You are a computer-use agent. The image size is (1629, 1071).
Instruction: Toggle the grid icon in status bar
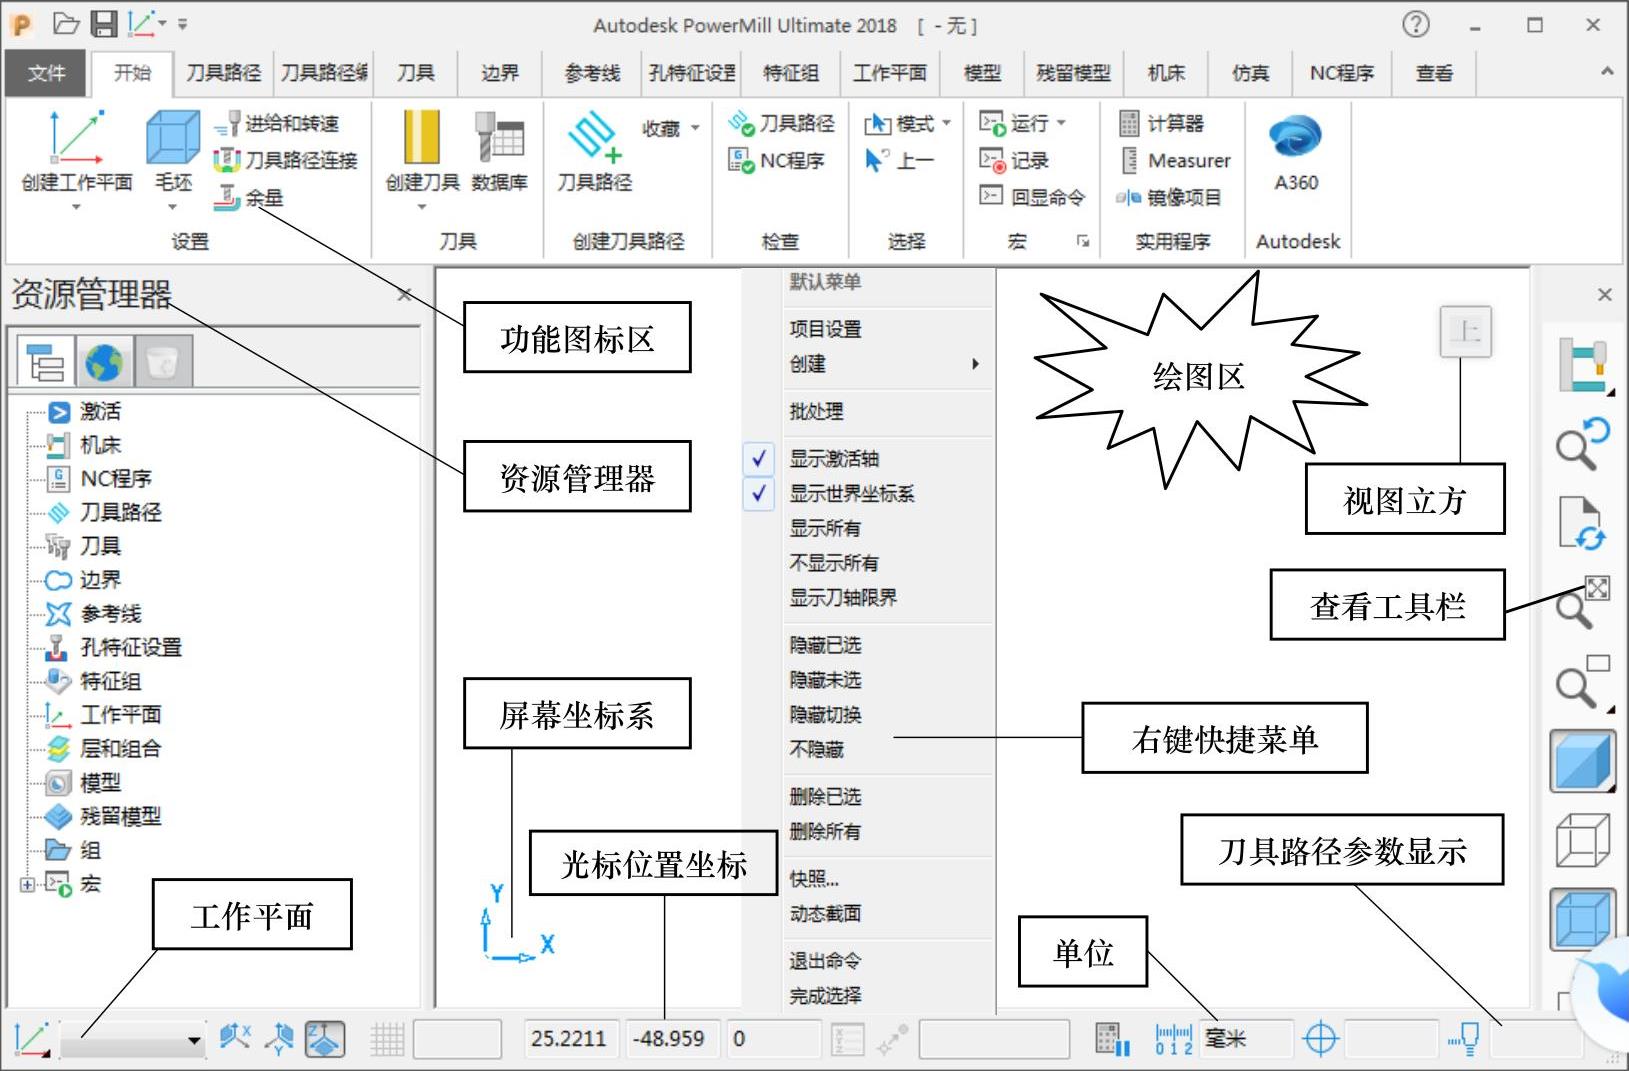(387, 1039)
